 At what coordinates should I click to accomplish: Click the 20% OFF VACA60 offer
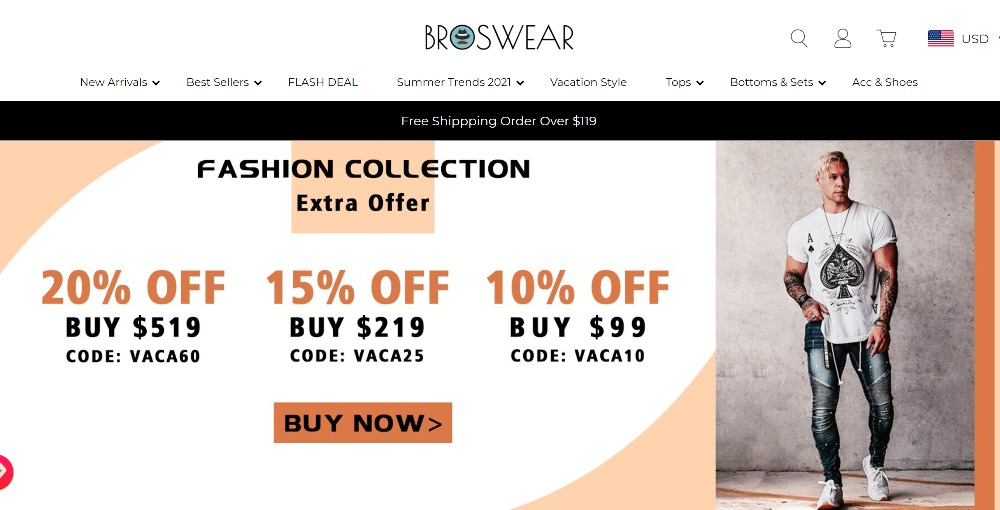coord(133,316)
